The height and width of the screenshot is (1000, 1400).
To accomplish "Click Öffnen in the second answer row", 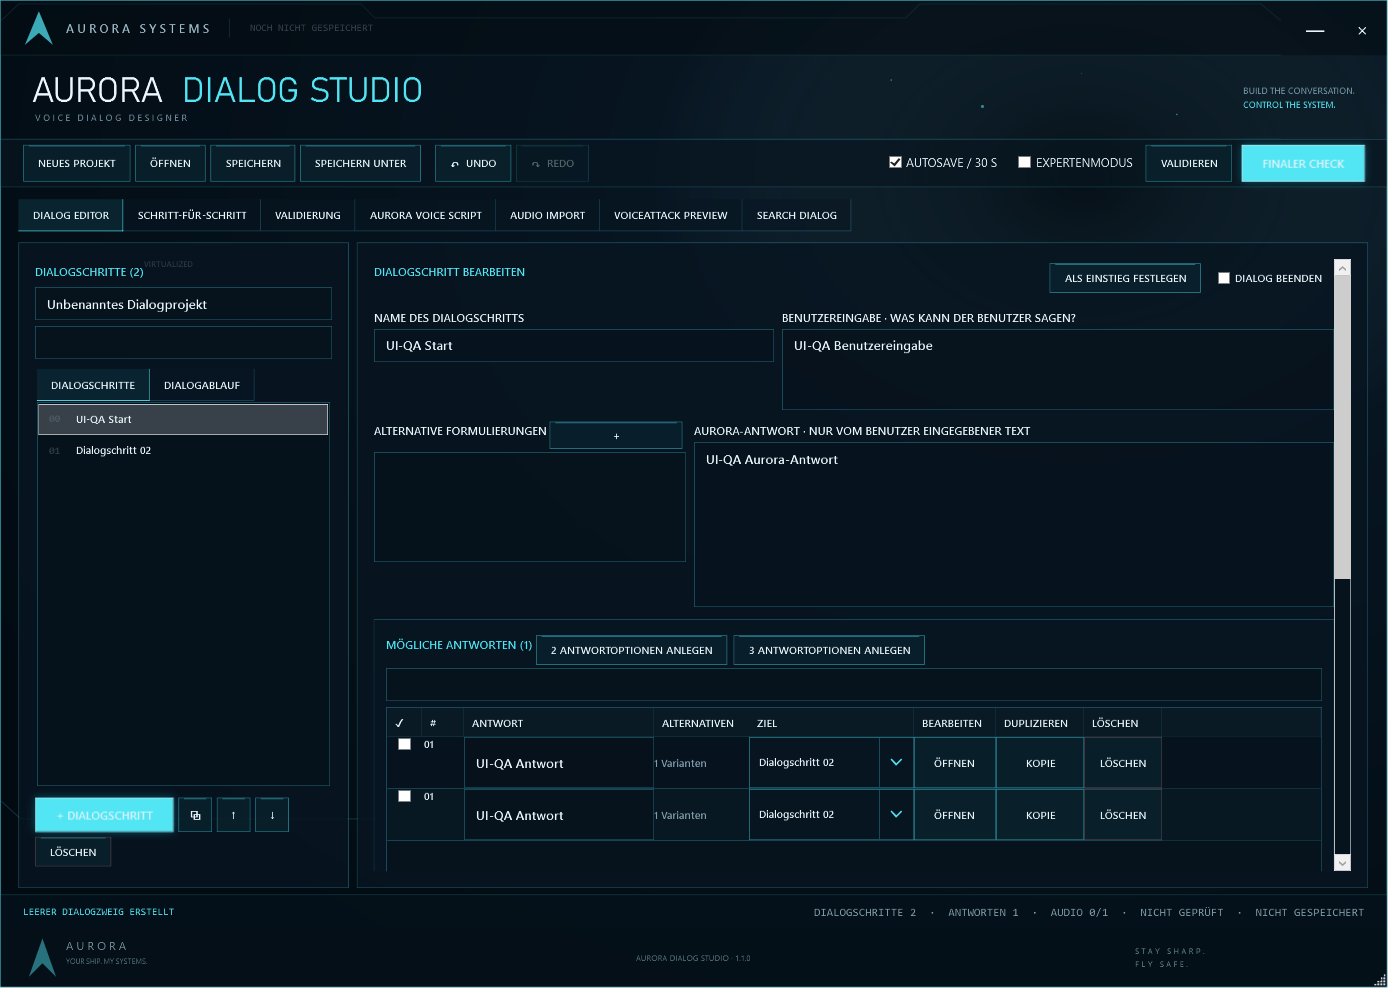I will click(954, 815).
